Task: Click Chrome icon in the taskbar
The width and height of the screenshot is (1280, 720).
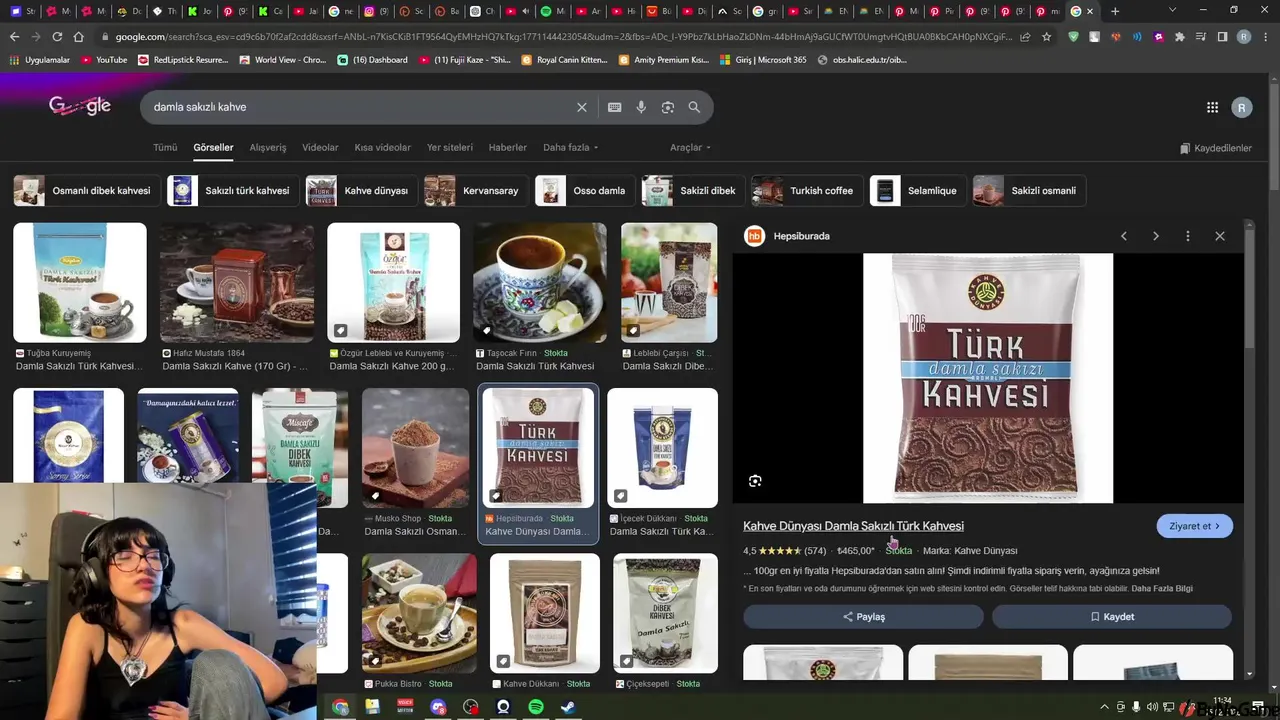Action: (x=340, y=707)
